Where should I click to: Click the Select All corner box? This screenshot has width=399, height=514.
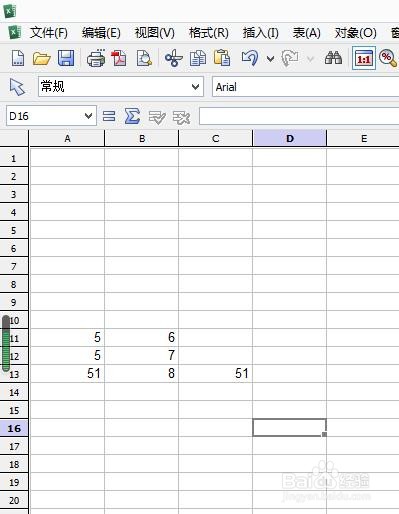pos(14,138)
